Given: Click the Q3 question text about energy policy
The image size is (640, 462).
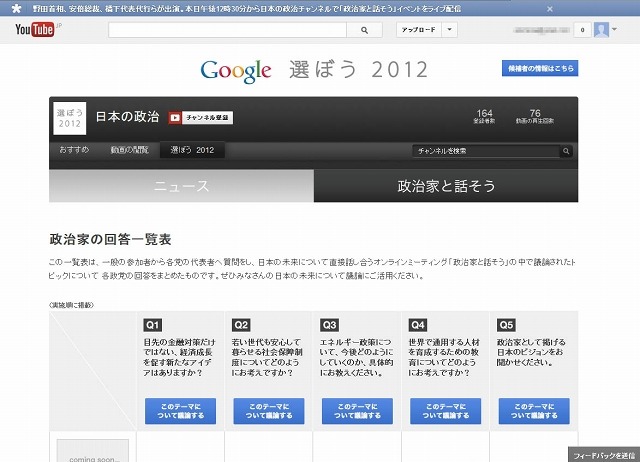Looking at the screenshot, I should point(356,358).
